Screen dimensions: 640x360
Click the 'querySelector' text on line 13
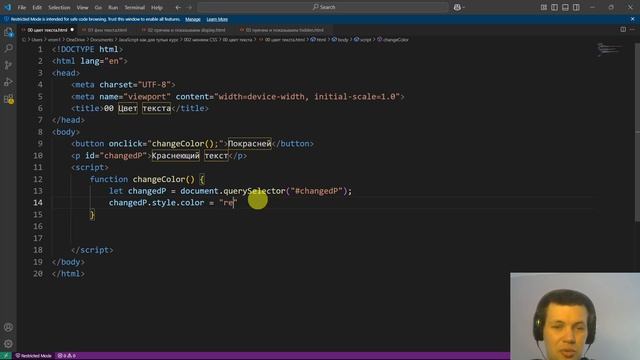254,191
